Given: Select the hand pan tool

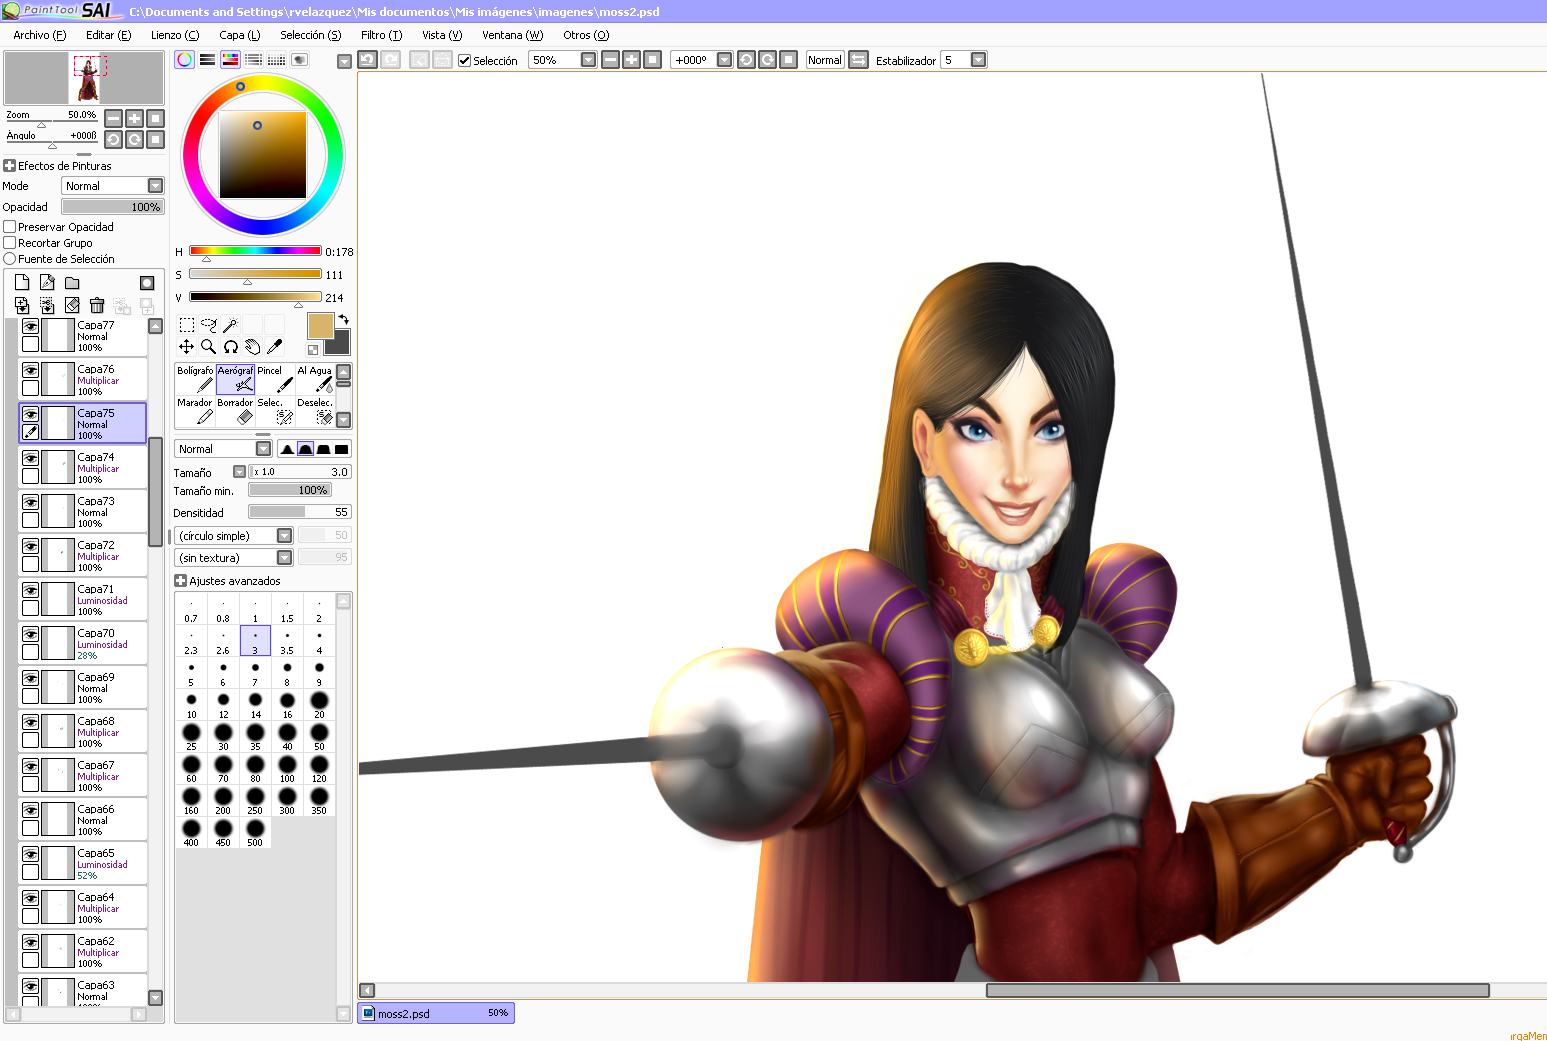Looking at the screenshot, I should tap(253, 347).
